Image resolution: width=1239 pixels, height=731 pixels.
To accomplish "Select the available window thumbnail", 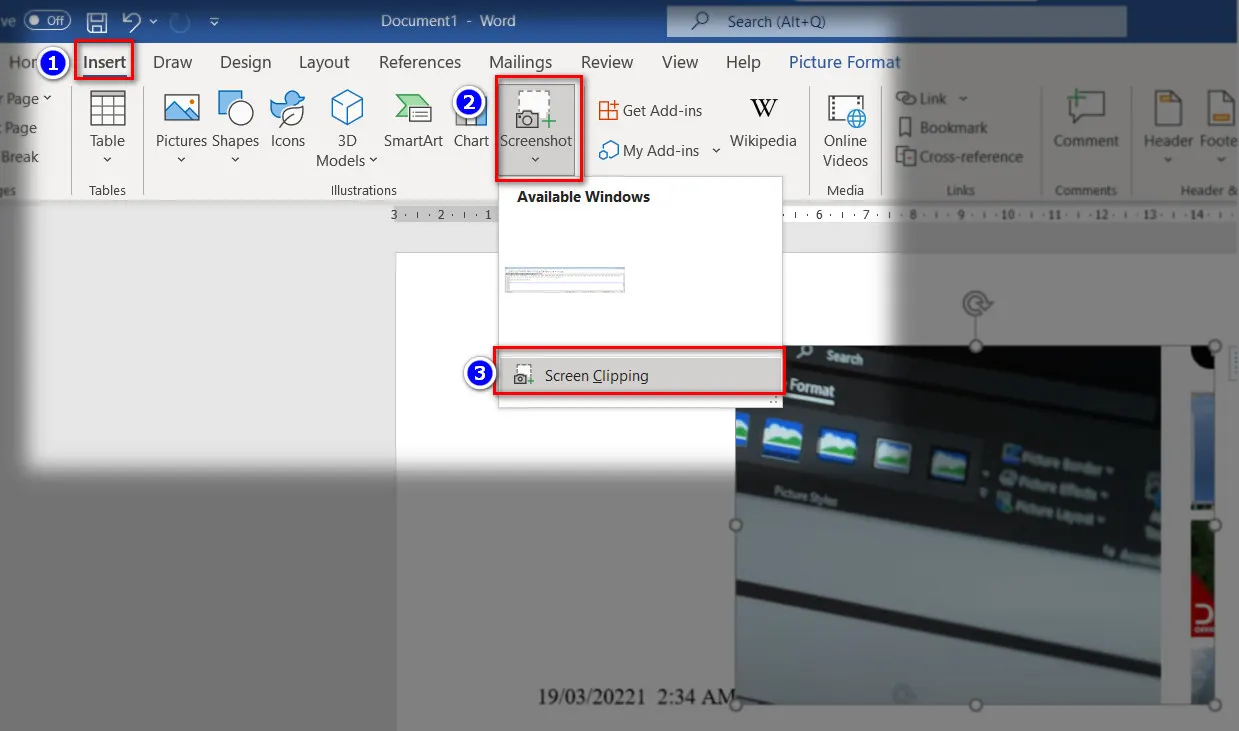I will (x=565, y=279).
